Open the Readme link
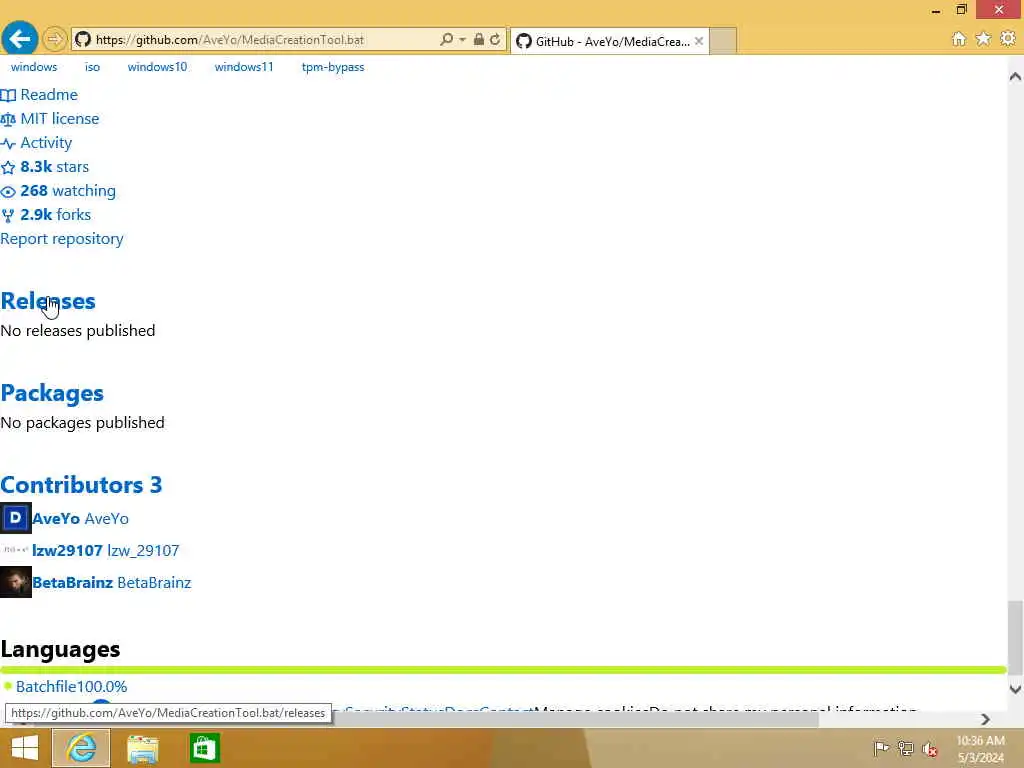Screen dimensions: 1024x768 coord(49,95)
